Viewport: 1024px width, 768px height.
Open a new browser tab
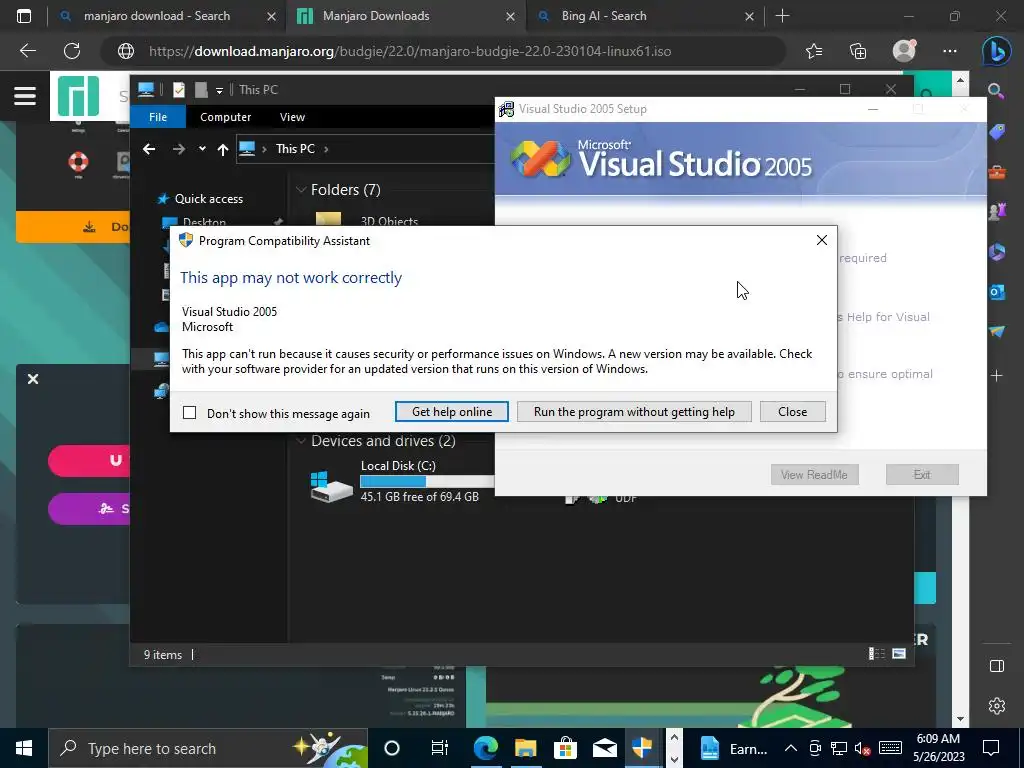click(x=782, y=16)
